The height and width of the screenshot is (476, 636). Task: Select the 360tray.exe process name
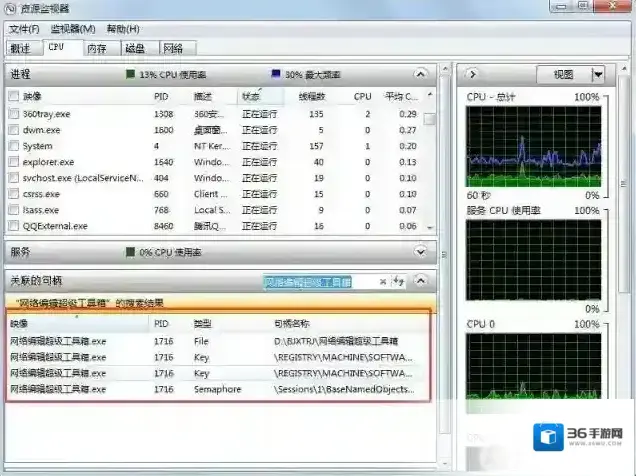(x=47, y=114)
